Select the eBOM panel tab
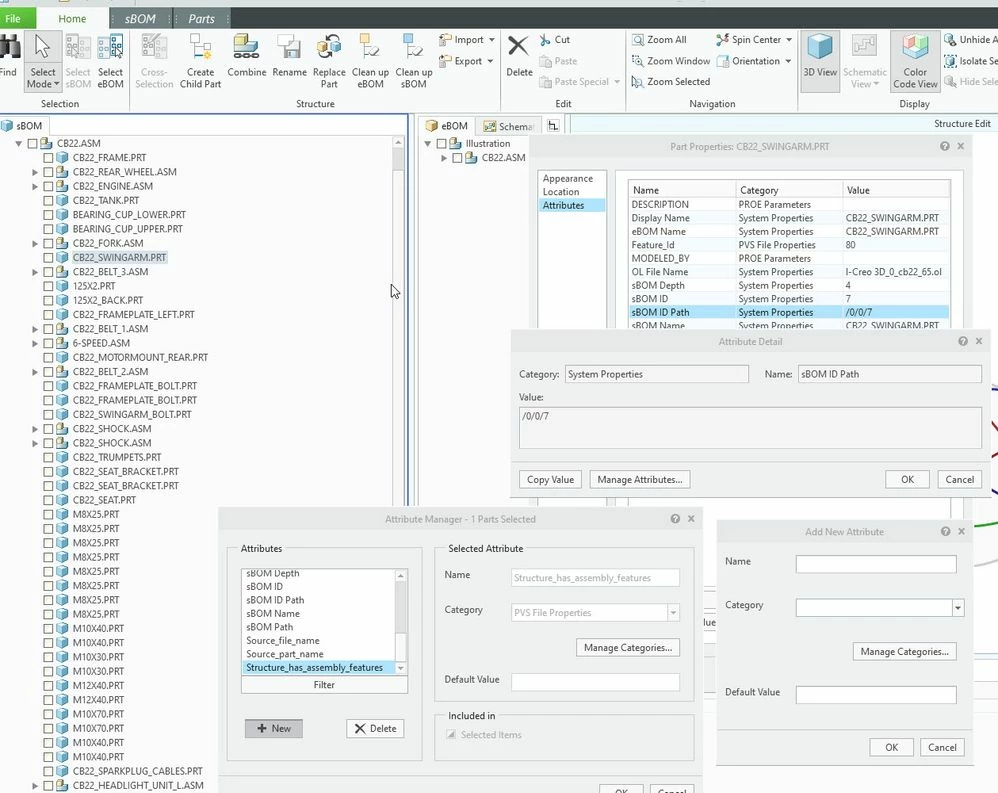 click(x=447, y=125)
